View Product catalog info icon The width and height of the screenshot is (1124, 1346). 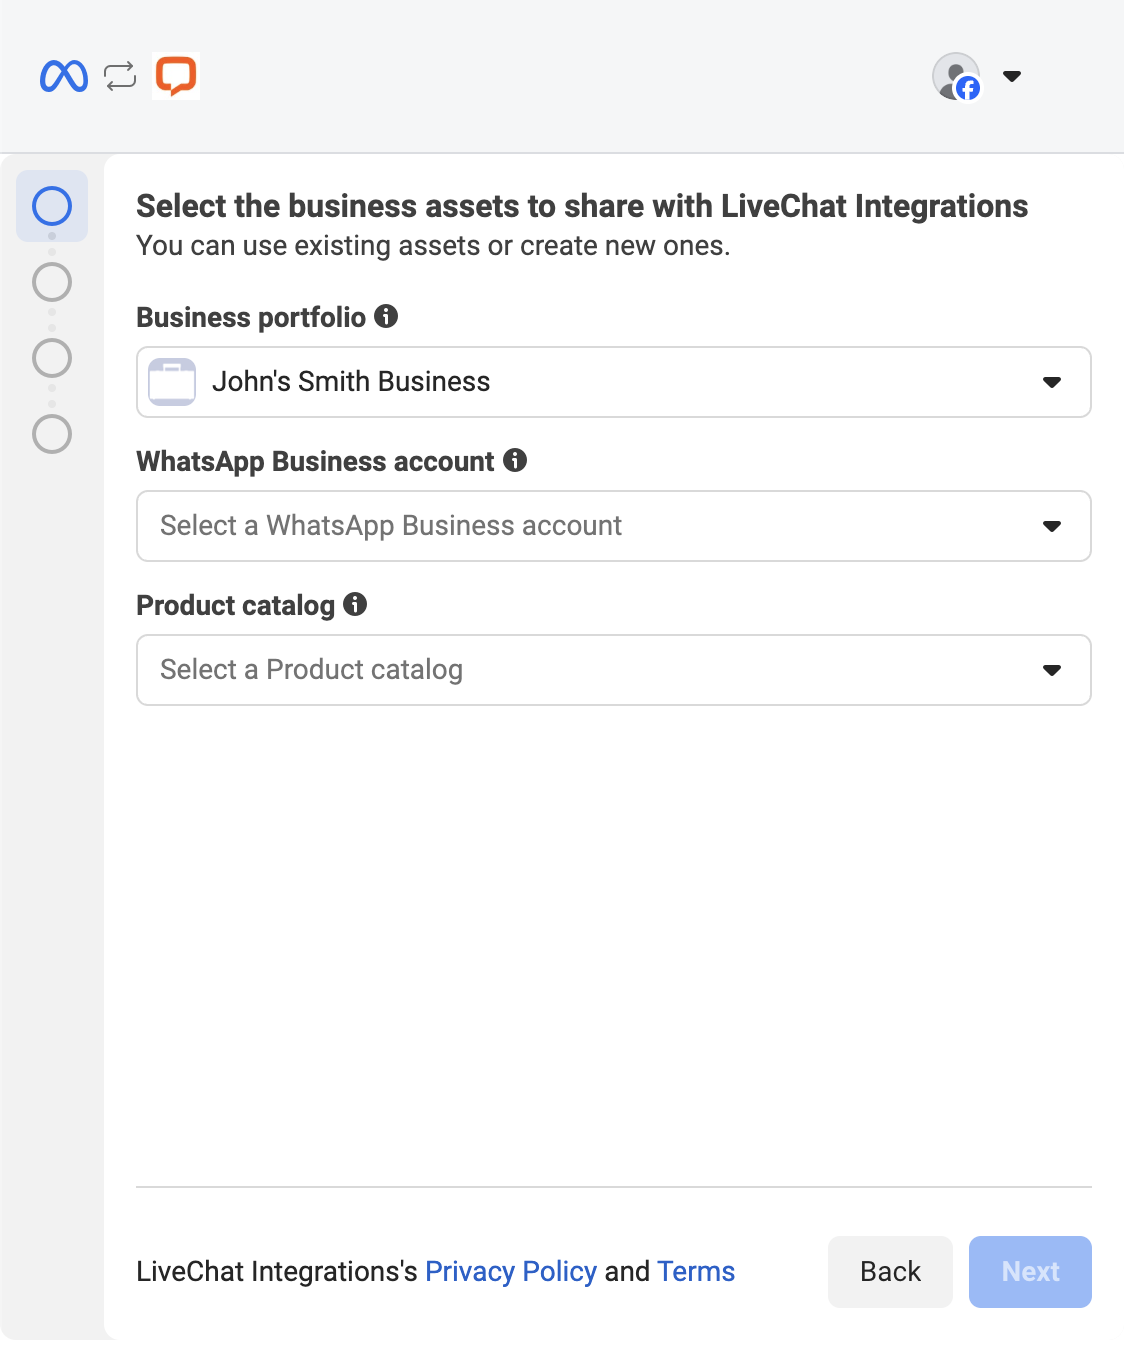355,604
